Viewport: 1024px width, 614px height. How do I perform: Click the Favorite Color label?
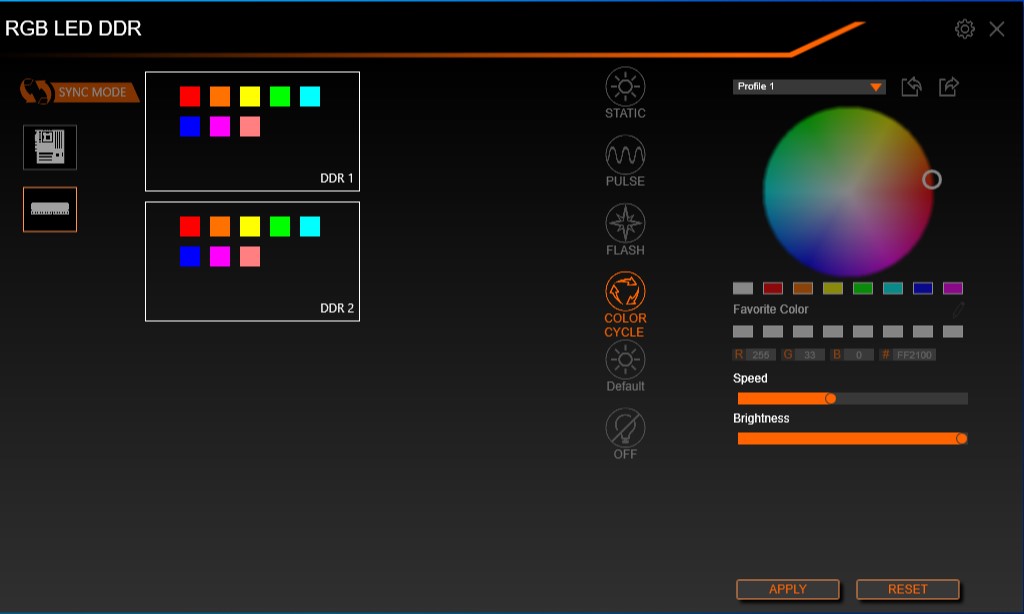click(771, 309)
